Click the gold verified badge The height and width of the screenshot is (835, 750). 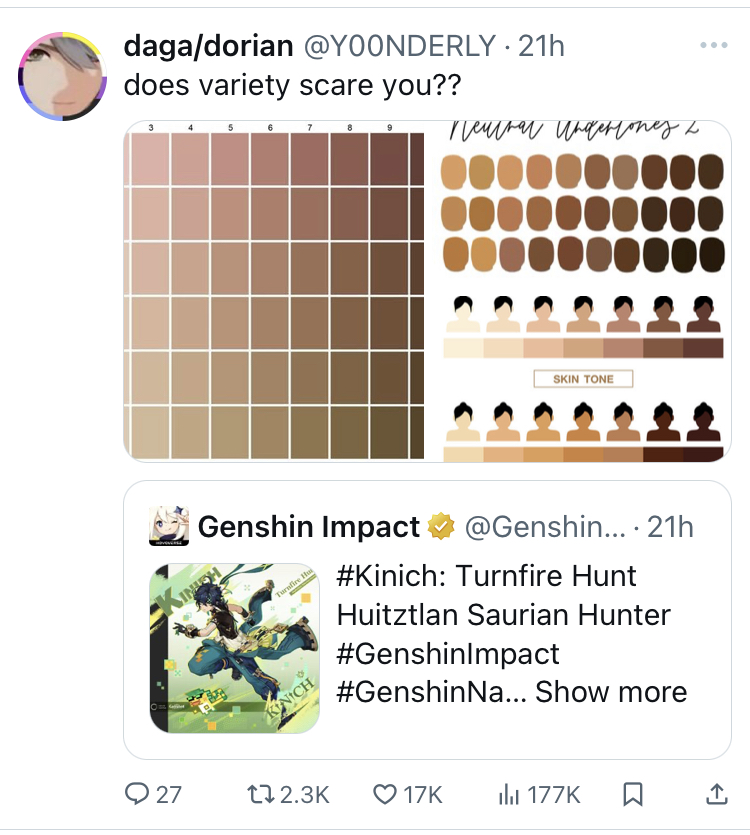pyautogui.click(x=440, y=526)
